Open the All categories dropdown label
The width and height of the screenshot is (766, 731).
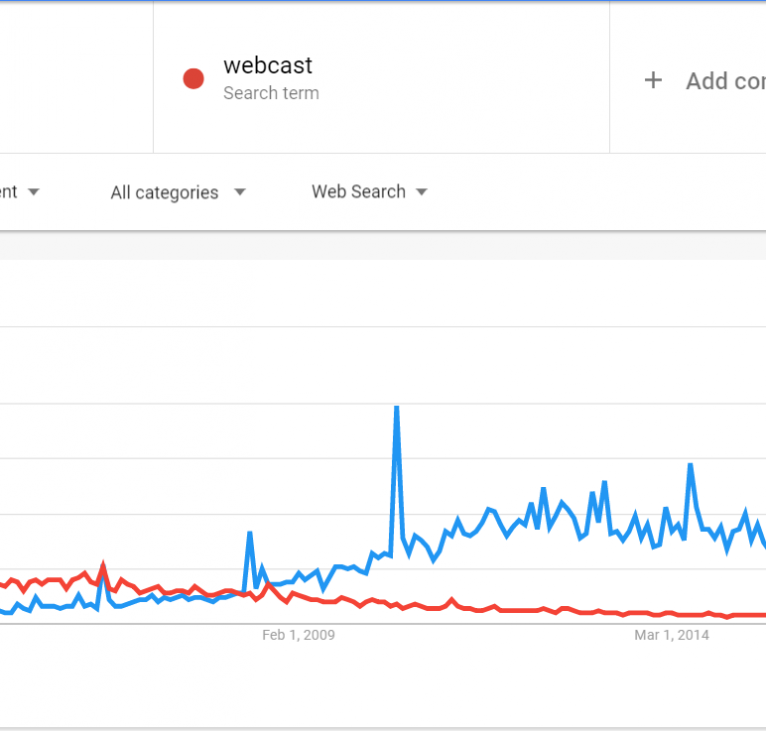pos(164,192)
